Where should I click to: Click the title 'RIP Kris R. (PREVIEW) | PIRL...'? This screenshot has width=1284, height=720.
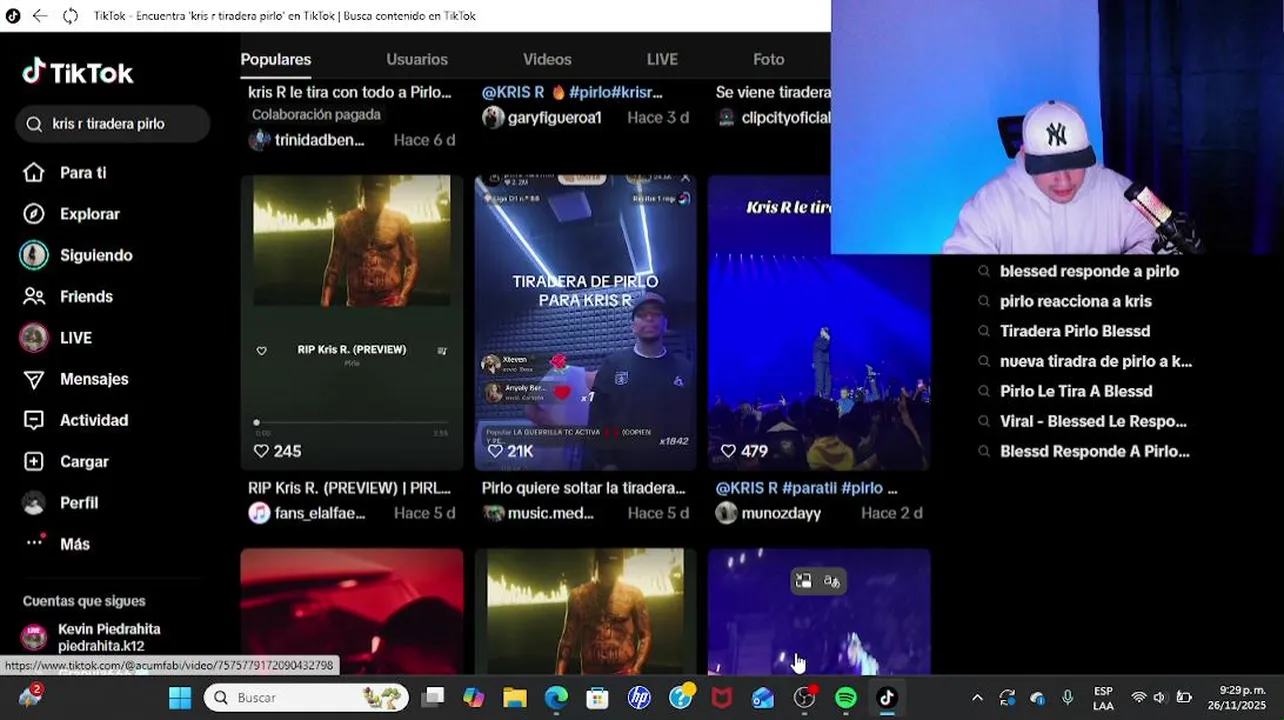[350, 488]
